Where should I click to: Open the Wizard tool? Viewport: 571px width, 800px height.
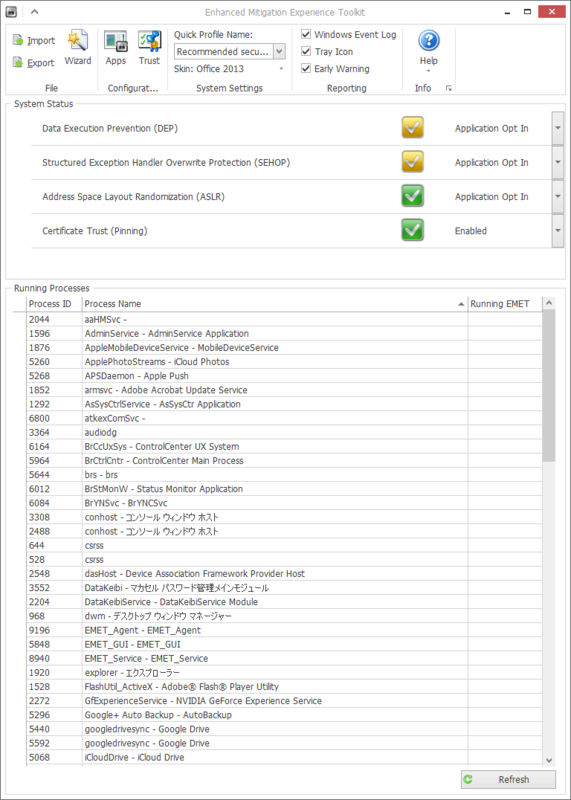tap(78, 48)
